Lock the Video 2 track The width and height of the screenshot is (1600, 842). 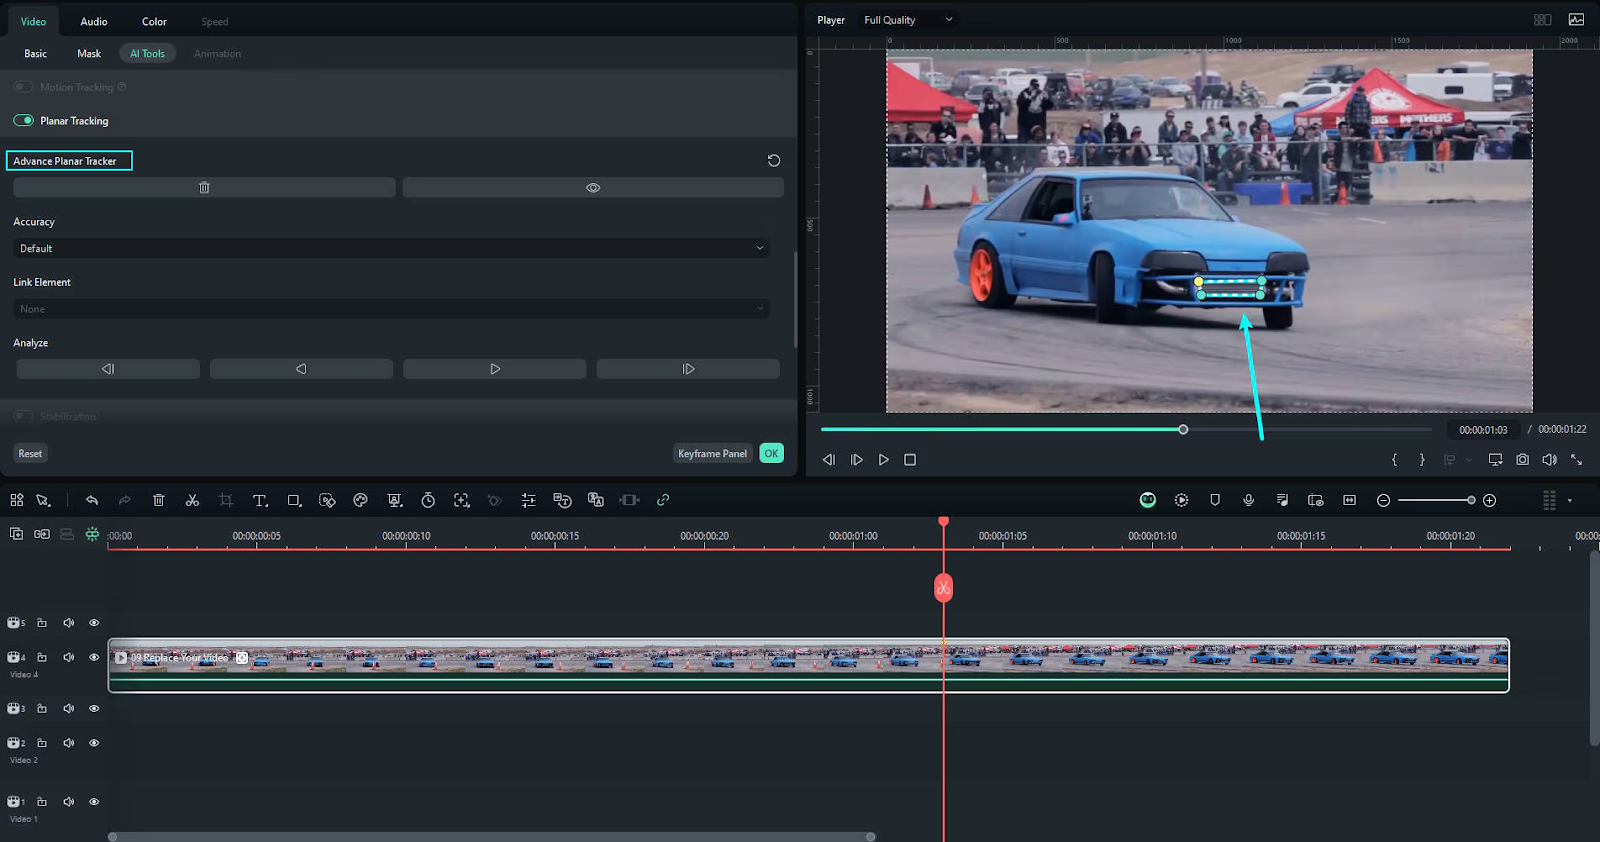[x=42, y=743]
